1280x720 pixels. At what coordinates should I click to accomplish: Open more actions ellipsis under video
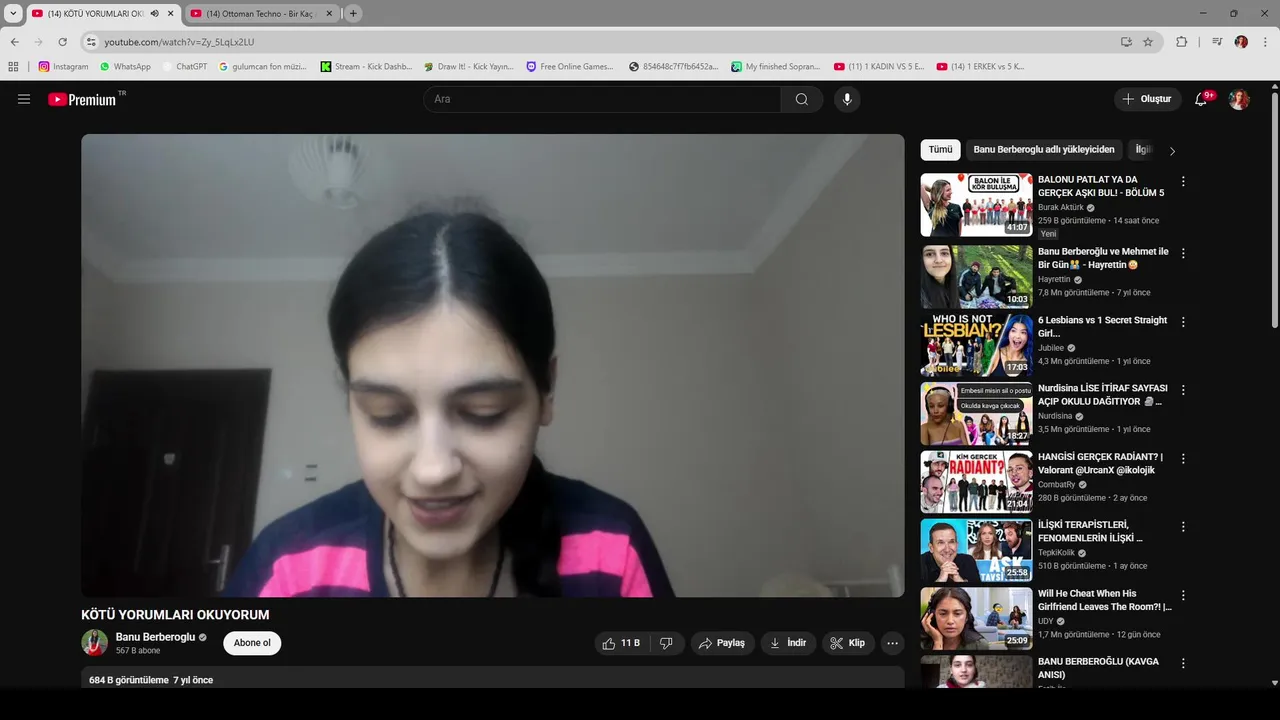(x=893, y=643)
